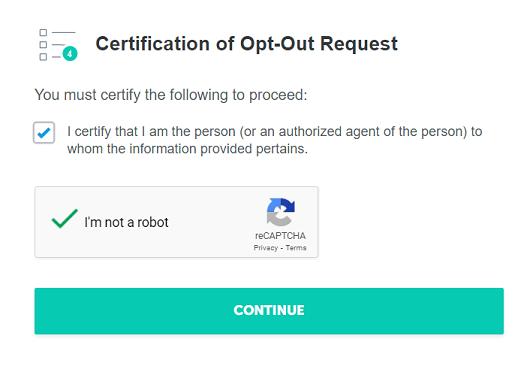Click the top square in checklist icon

[43, 32]
